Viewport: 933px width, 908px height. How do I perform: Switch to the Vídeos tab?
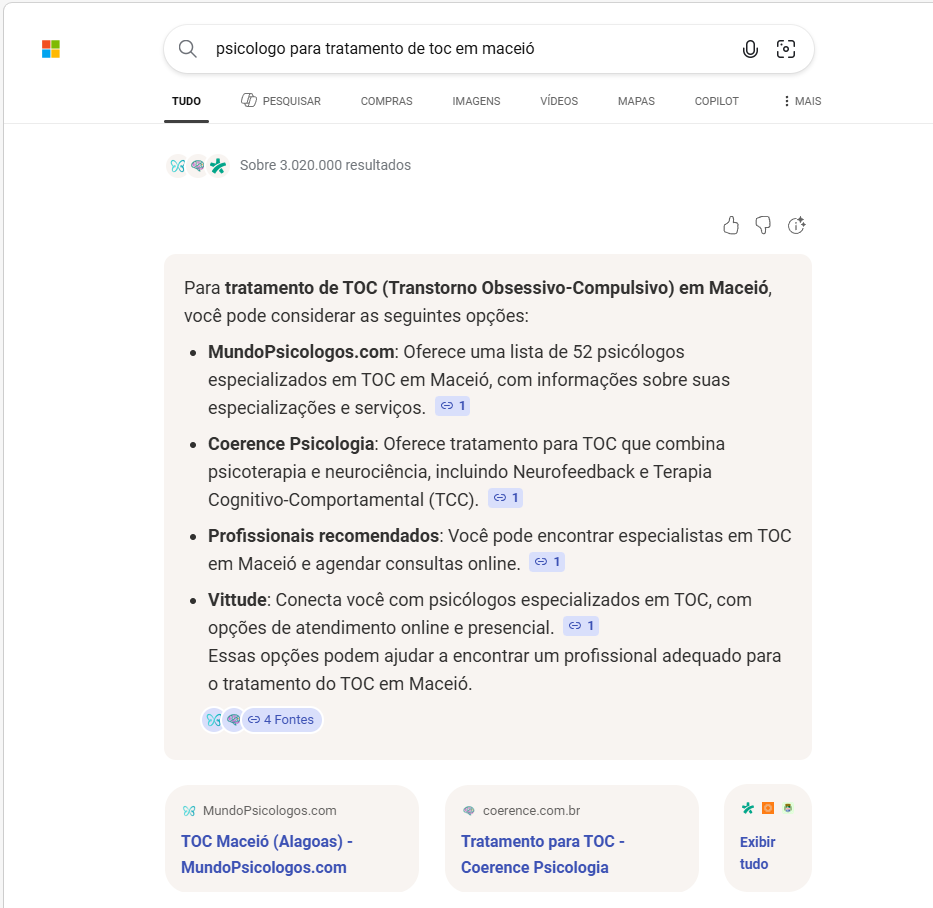[559, 101]
